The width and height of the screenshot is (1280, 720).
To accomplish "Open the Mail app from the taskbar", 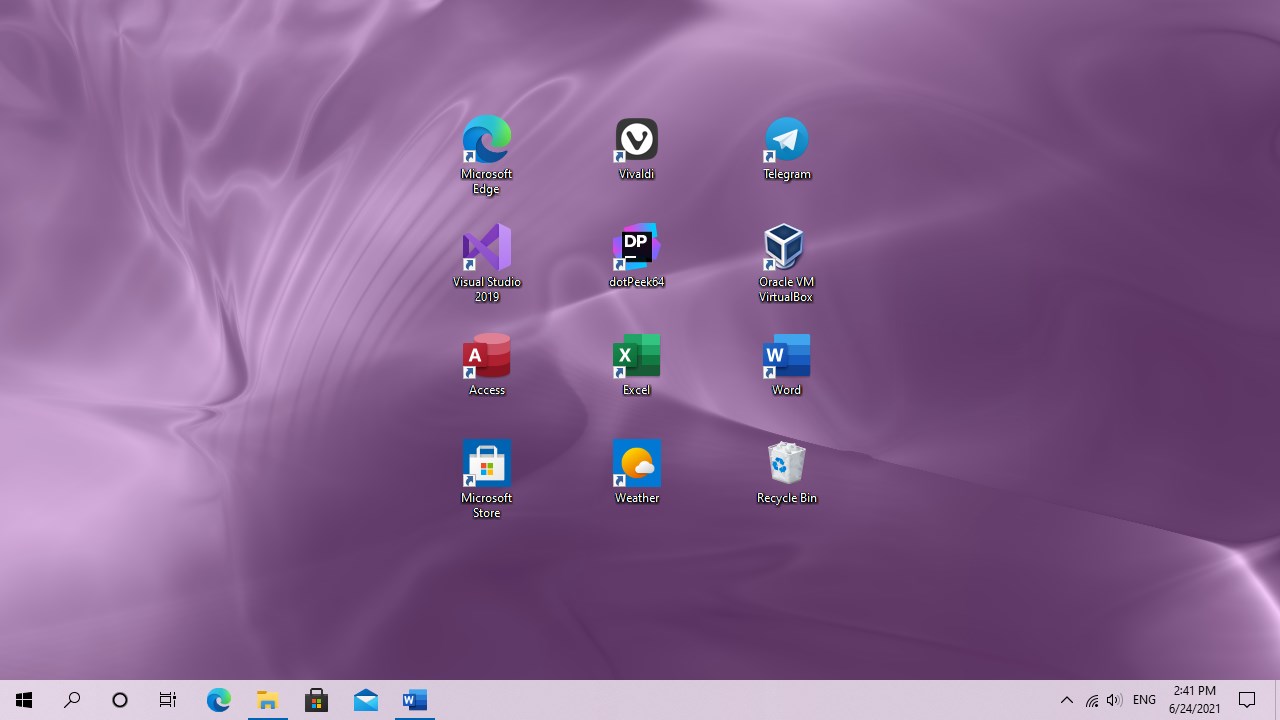I will click(365, 700).
